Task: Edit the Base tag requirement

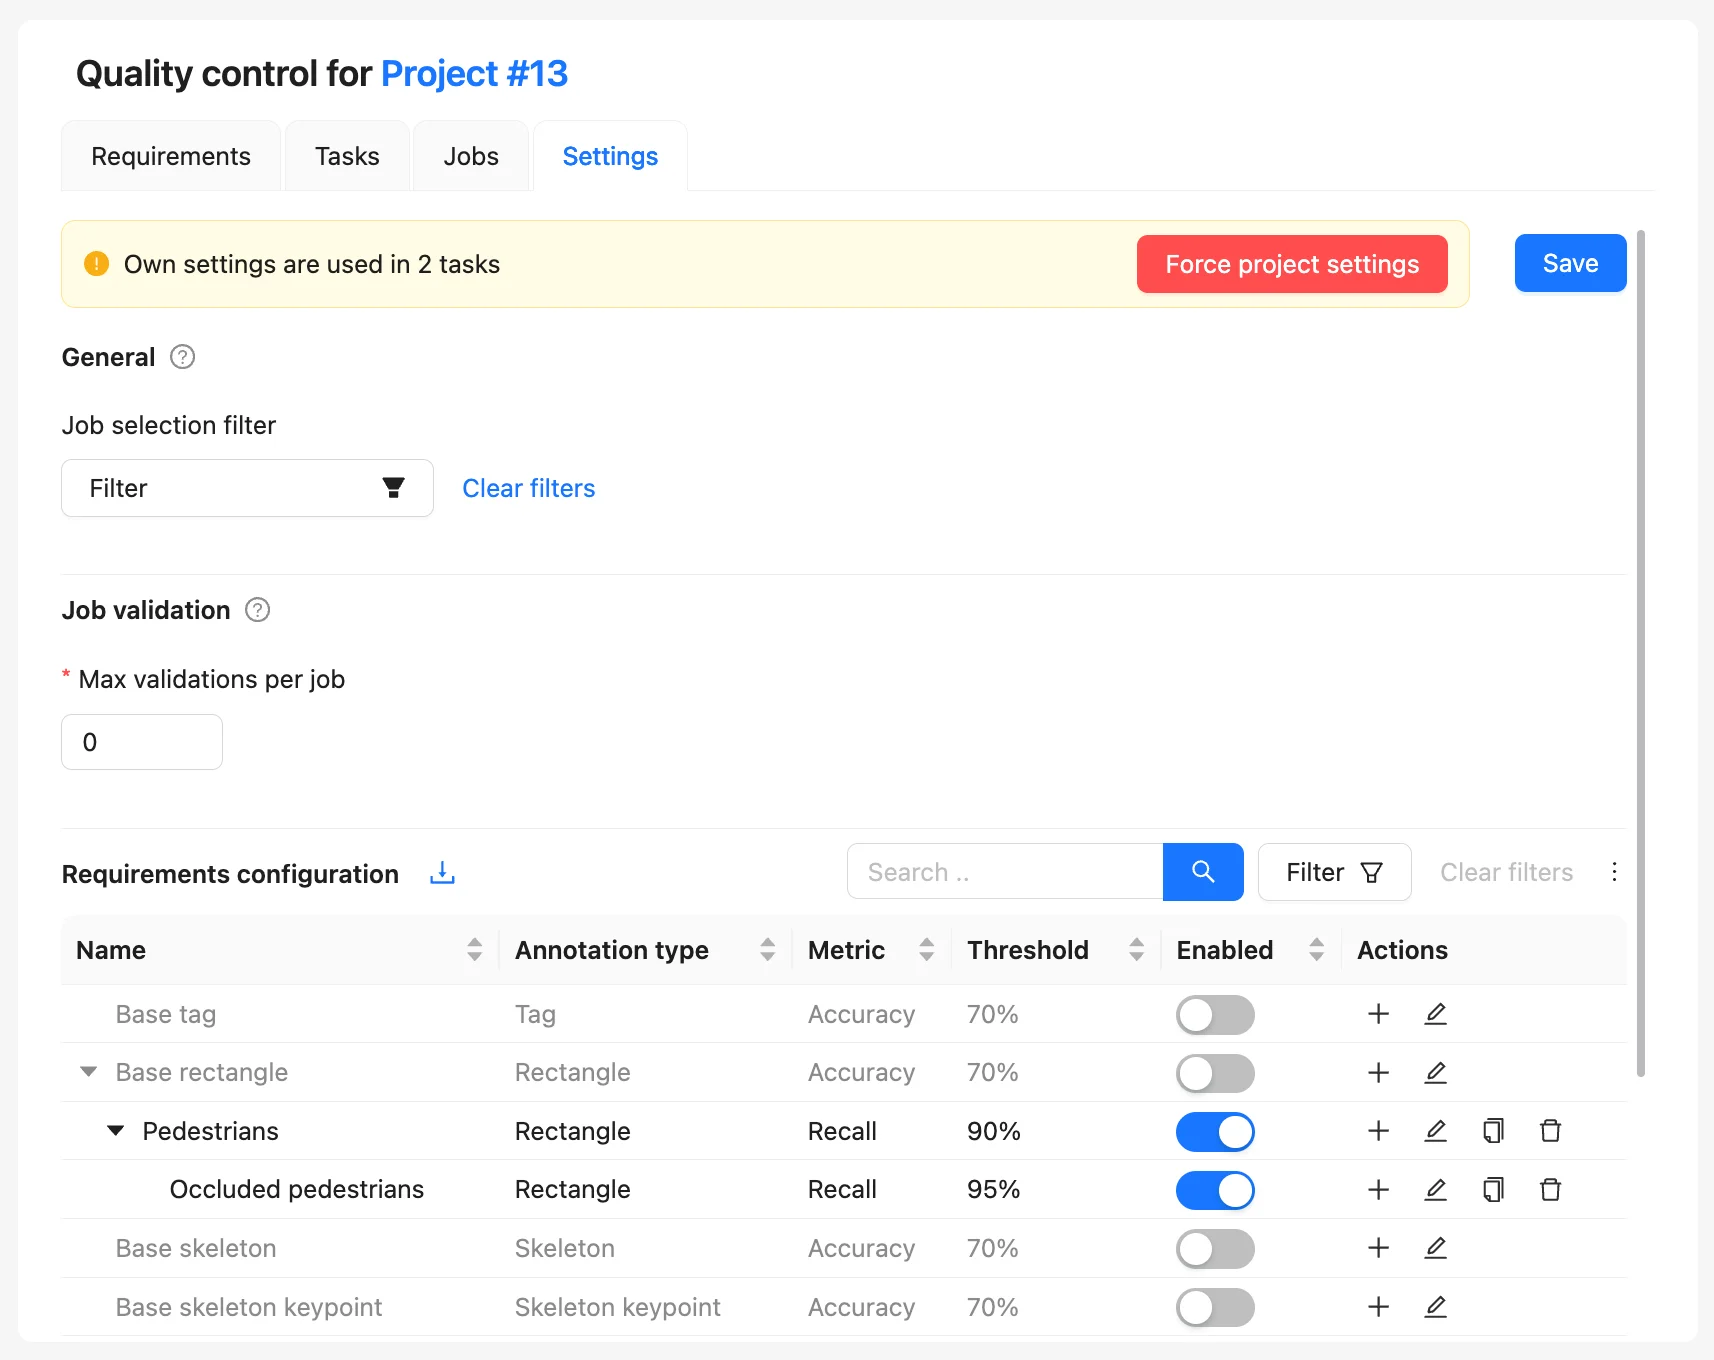Action: [1435, 1014]
